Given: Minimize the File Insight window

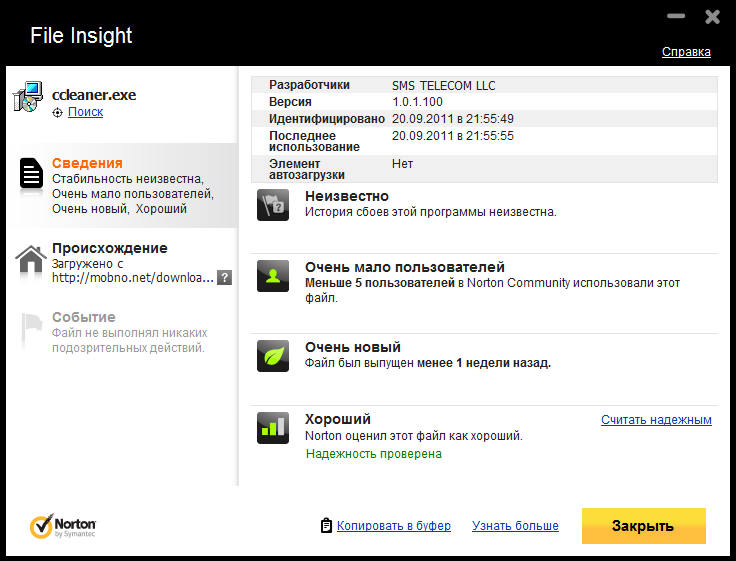Looking at the screenshot, I should (676, 16).
